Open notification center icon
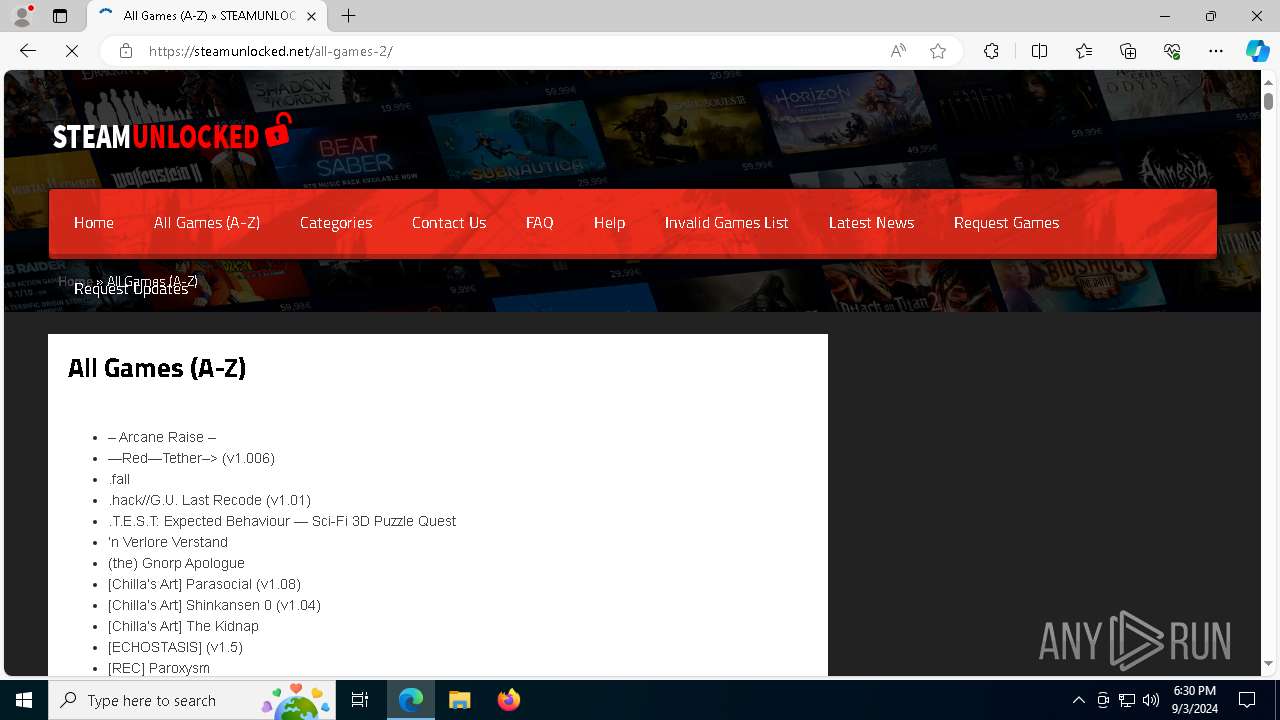1280x720 pixels. click(1247, 700)
